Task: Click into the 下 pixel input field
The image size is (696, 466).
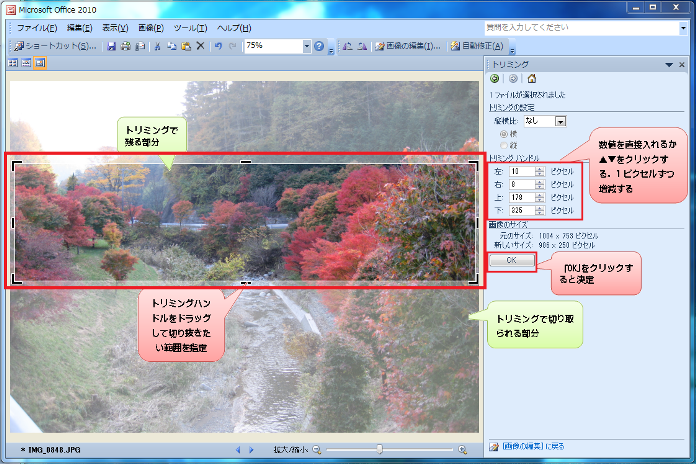Action: [x=522, y=210]
